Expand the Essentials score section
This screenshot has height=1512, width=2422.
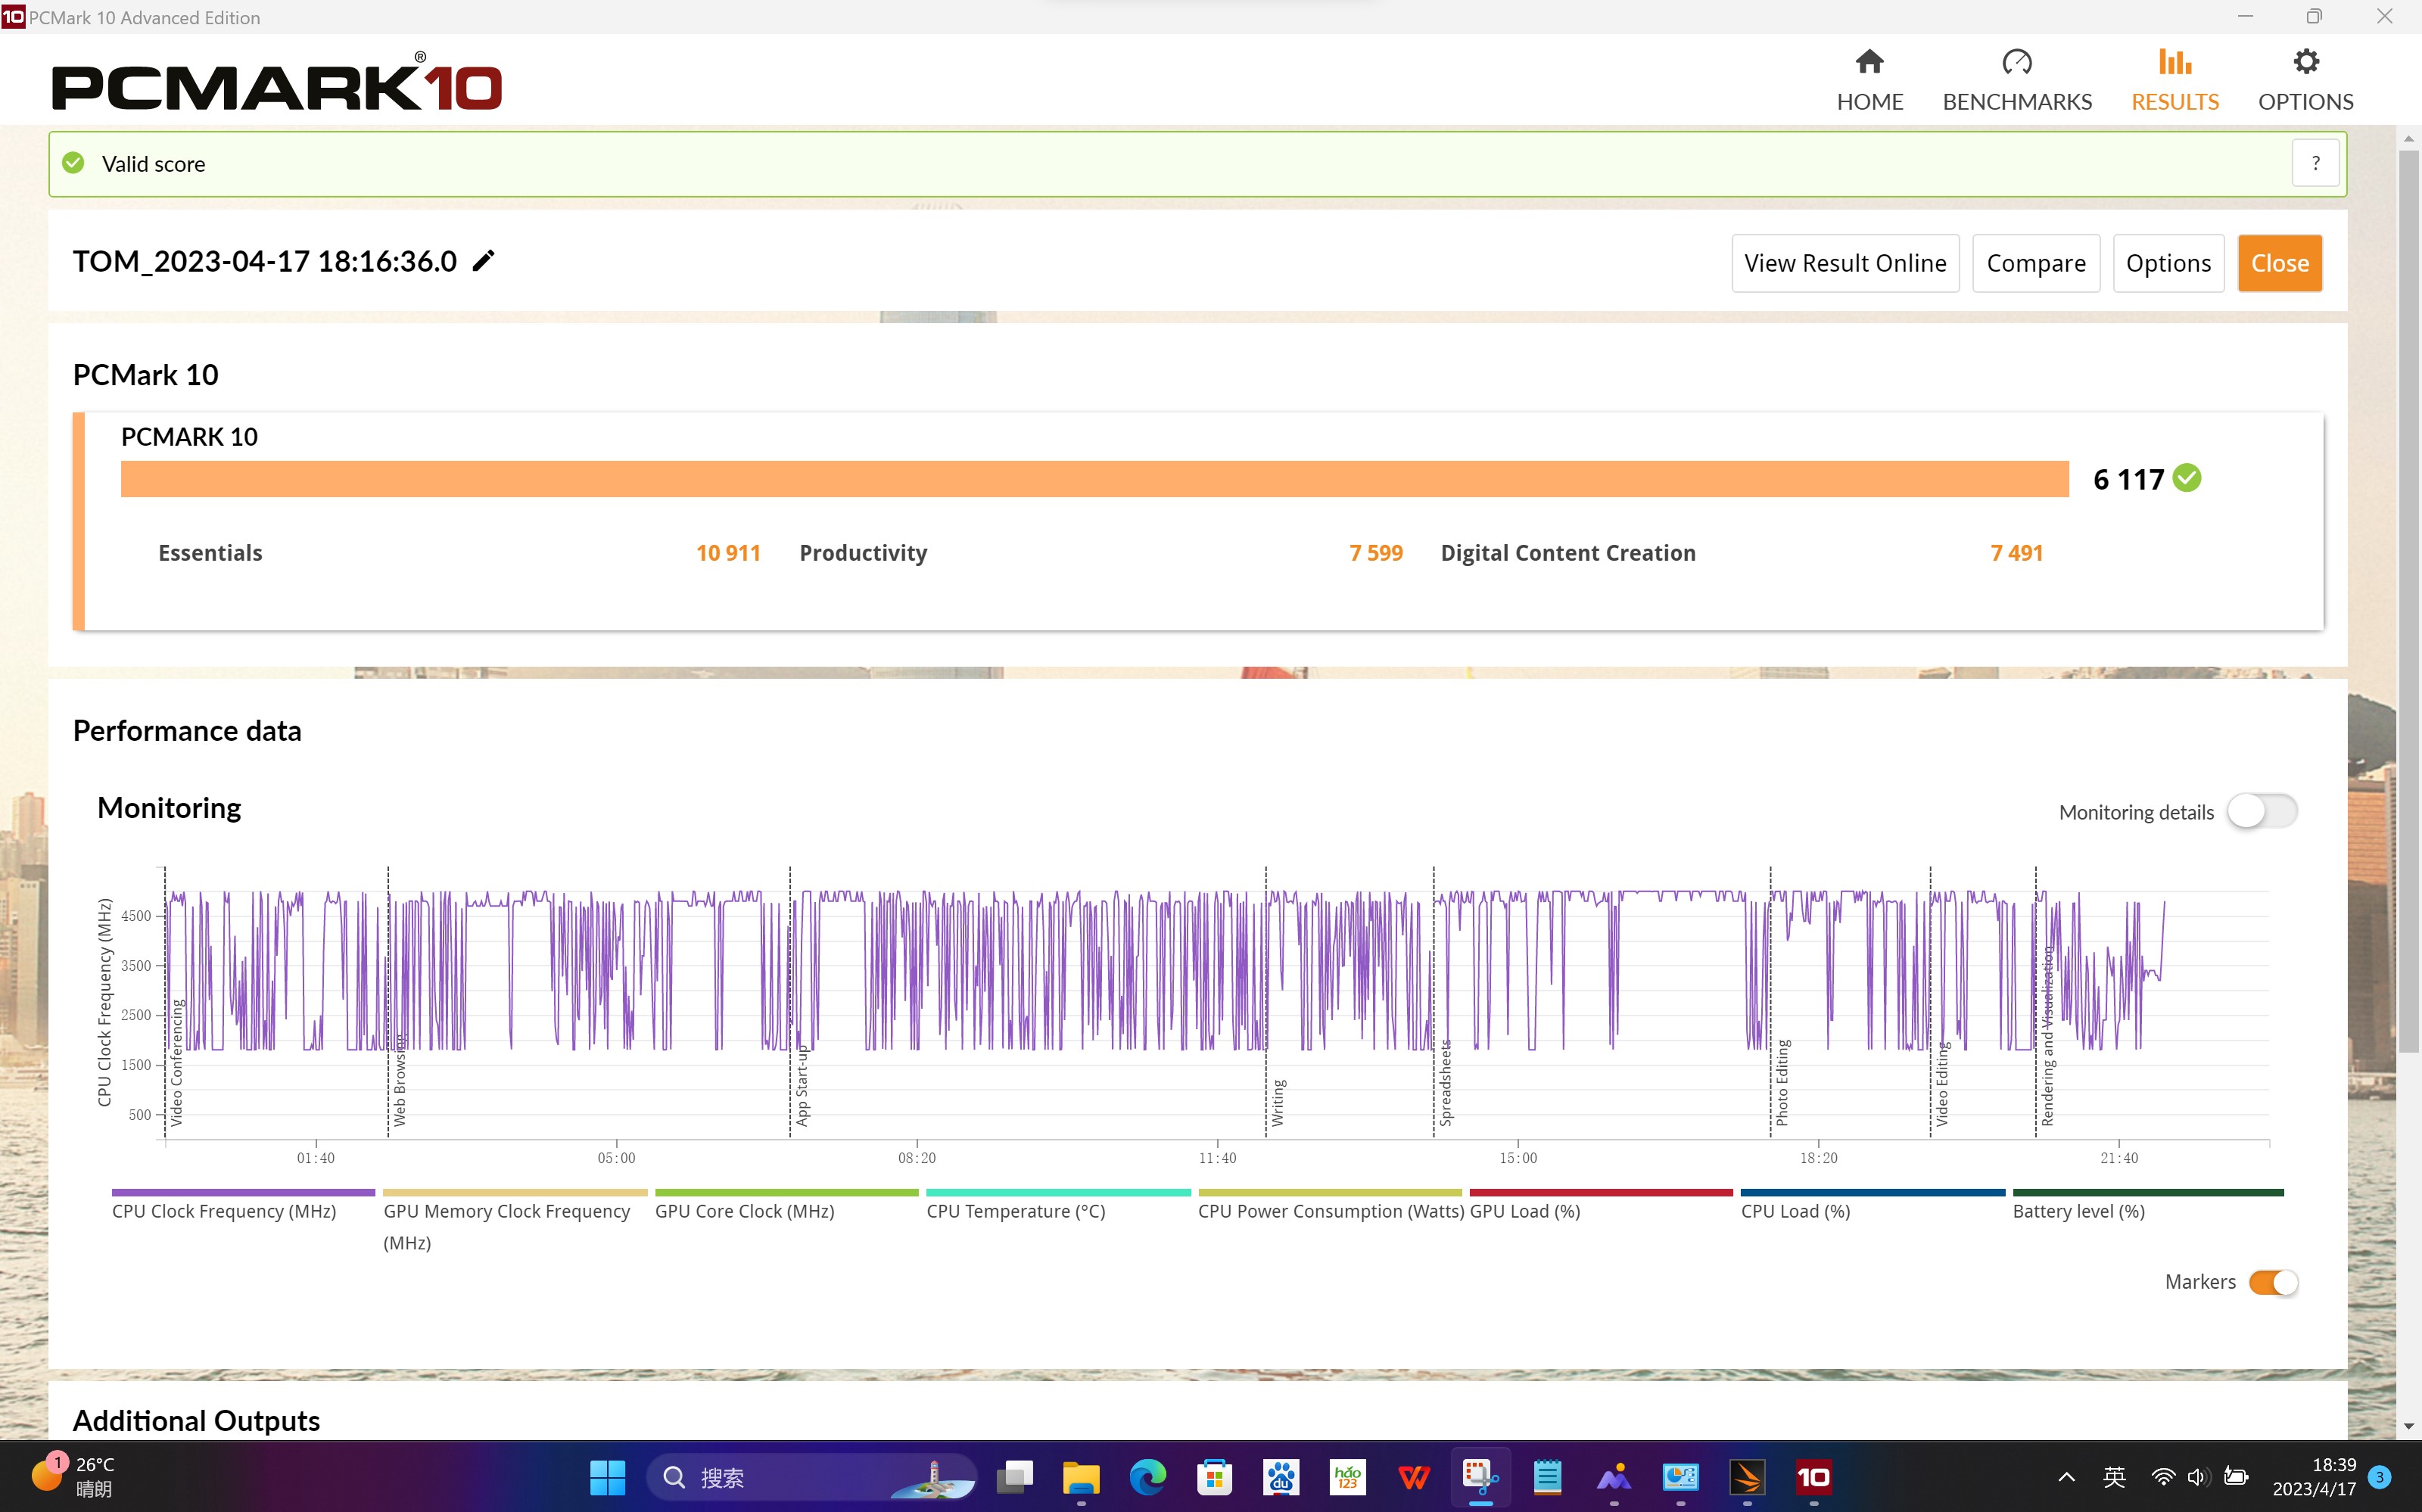click(x=210, y=553)
